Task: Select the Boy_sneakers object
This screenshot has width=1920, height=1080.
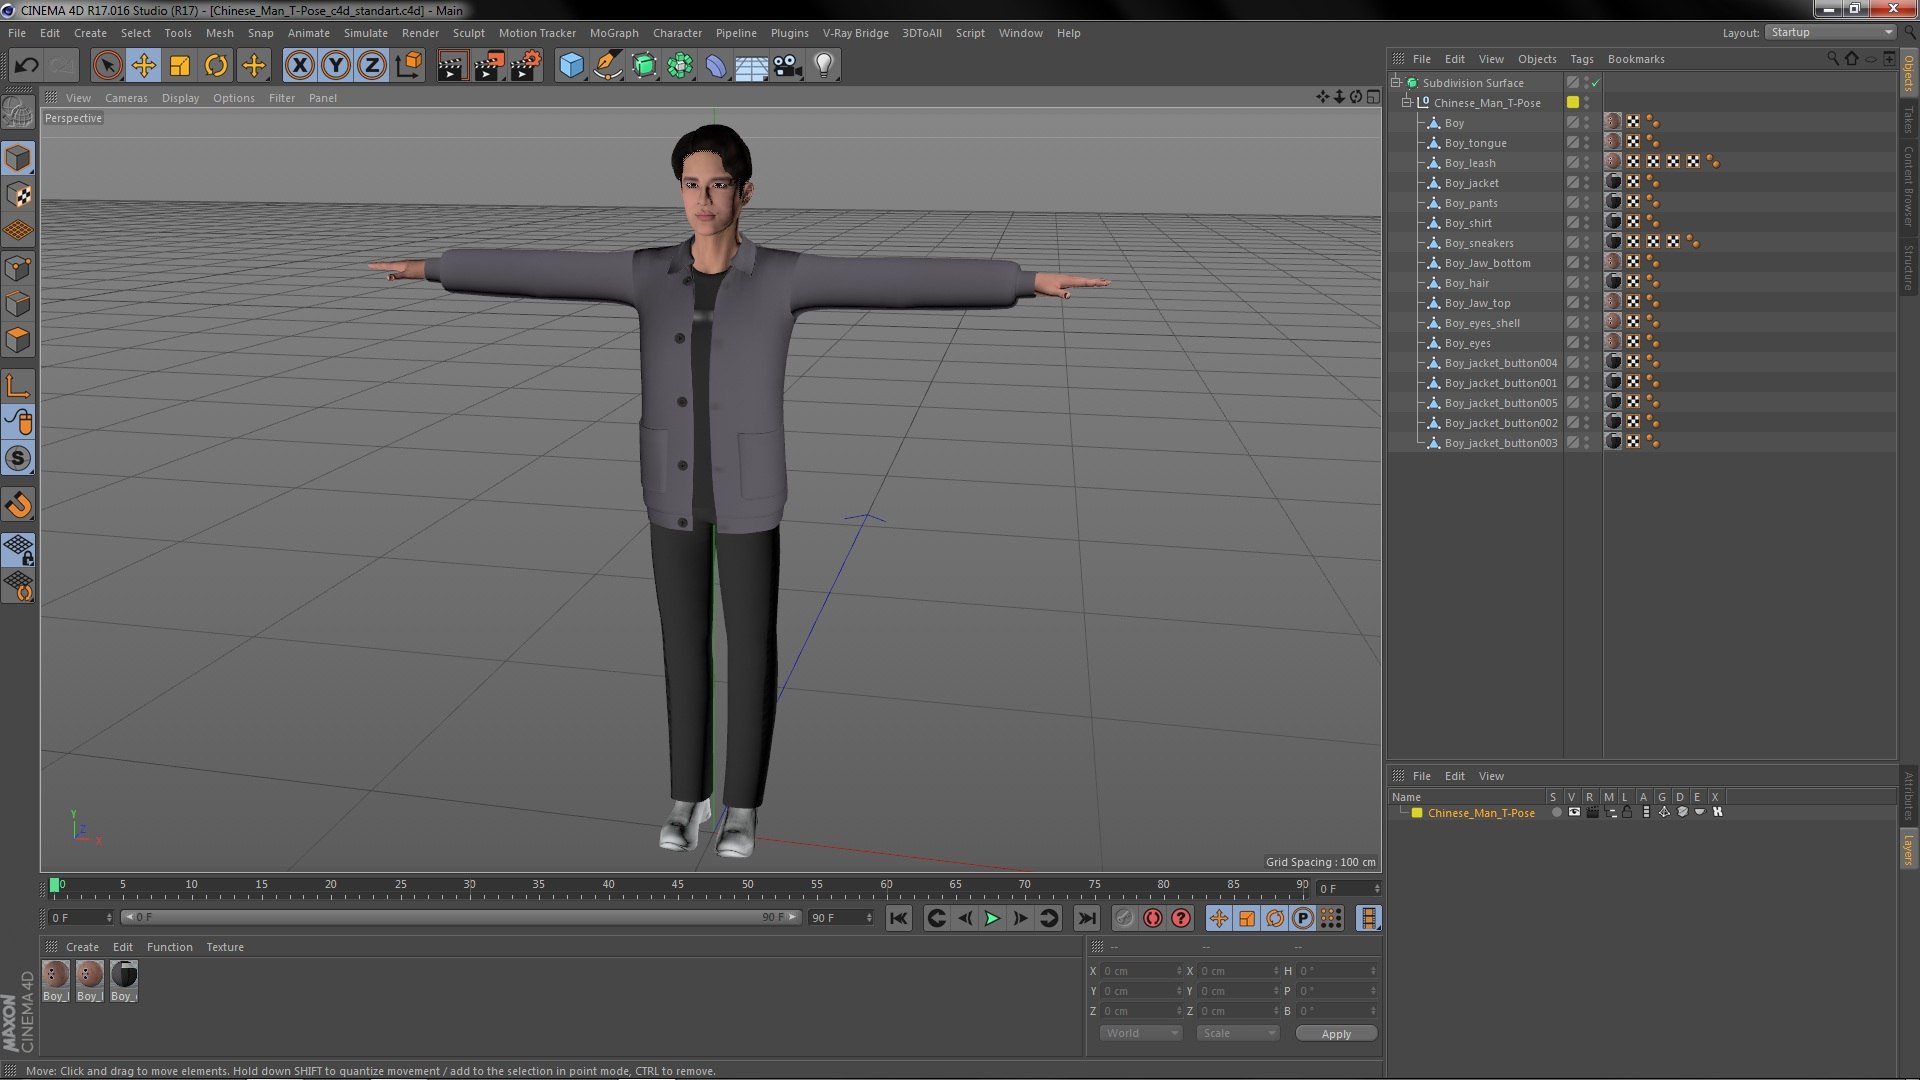Action: click(x=1479, y=243)
